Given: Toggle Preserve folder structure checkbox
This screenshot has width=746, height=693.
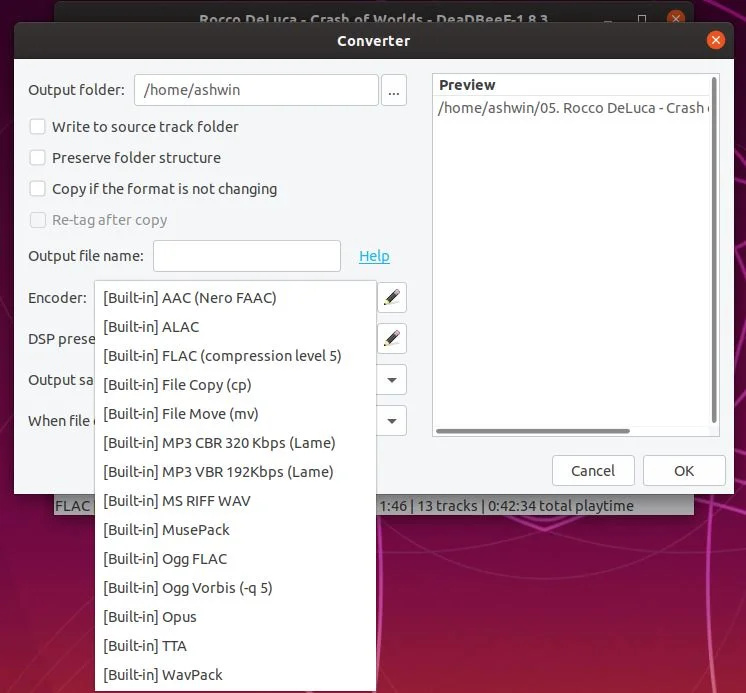Looking at the screenshot, I should pos(38,158).
